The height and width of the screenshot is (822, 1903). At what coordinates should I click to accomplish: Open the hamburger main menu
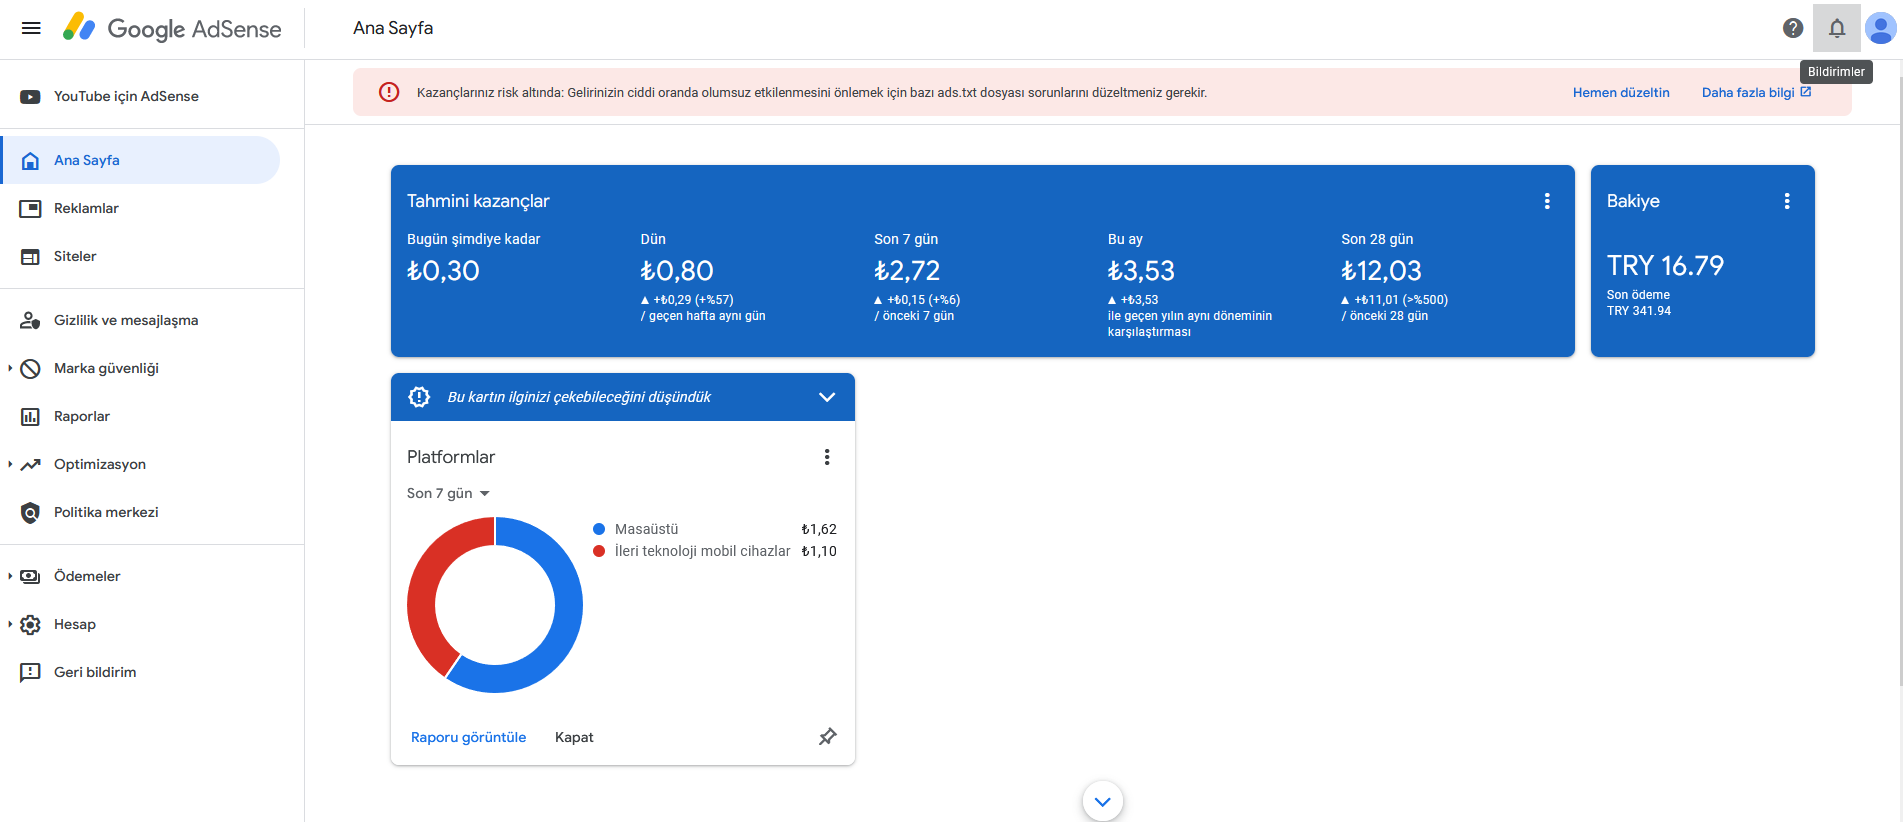coord(31,28)
